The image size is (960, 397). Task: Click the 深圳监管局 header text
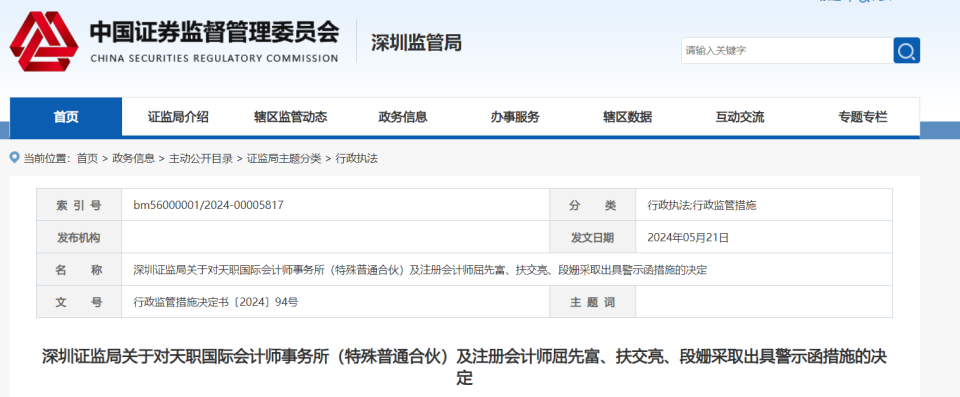(416, 43)
